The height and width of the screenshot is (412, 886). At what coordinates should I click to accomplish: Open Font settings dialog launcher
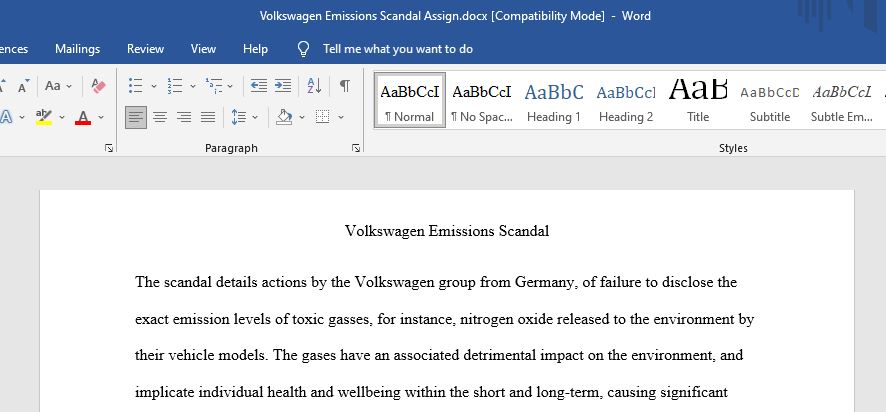pos(109,148)
